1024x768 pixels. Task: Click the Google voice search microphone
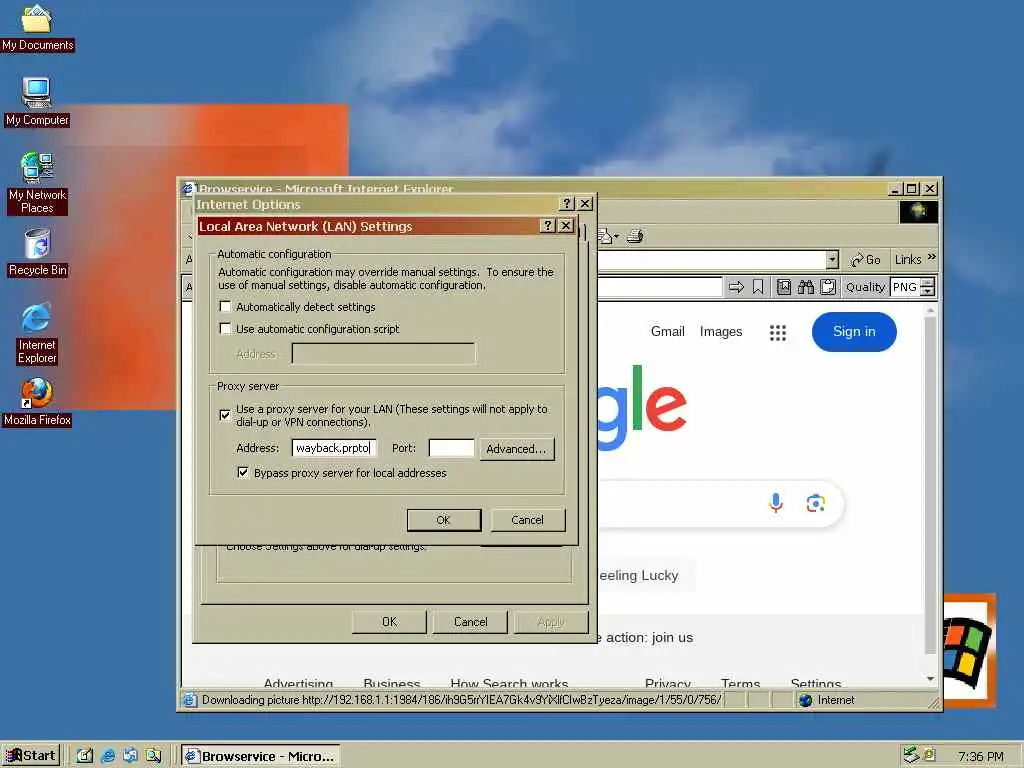[776, 503]
